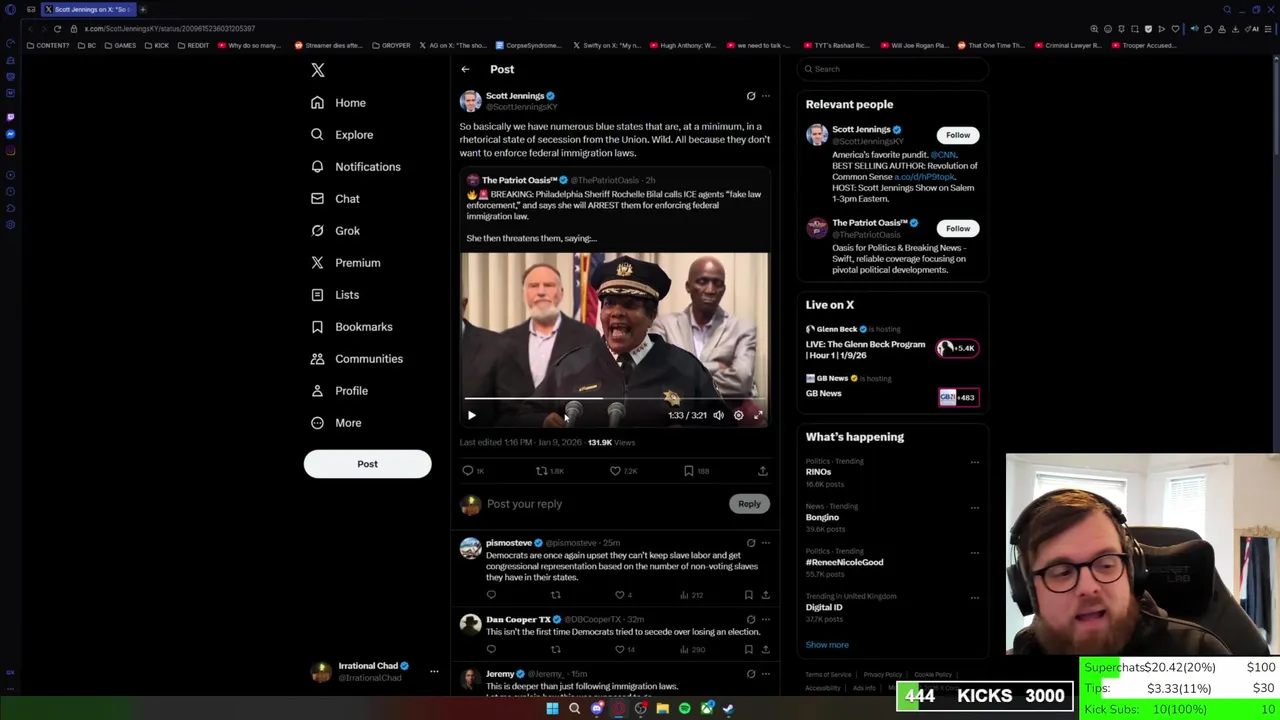Click Grok icon on Scott Jennings post
This screenshot has width=1280, height=720.
[751, 96]
